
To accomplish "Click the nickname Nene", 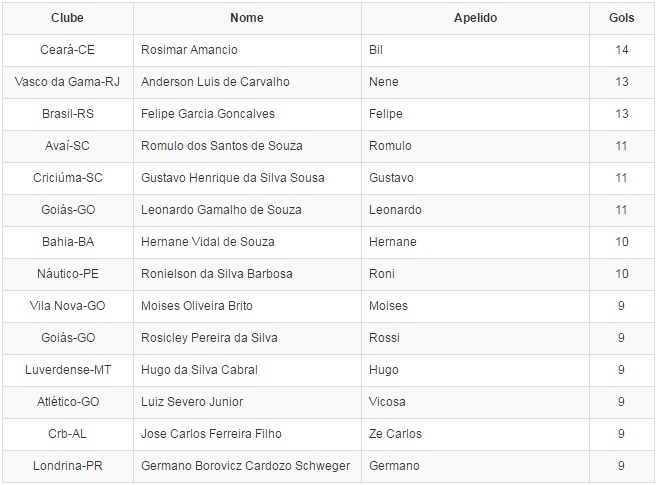I will 384,82.
